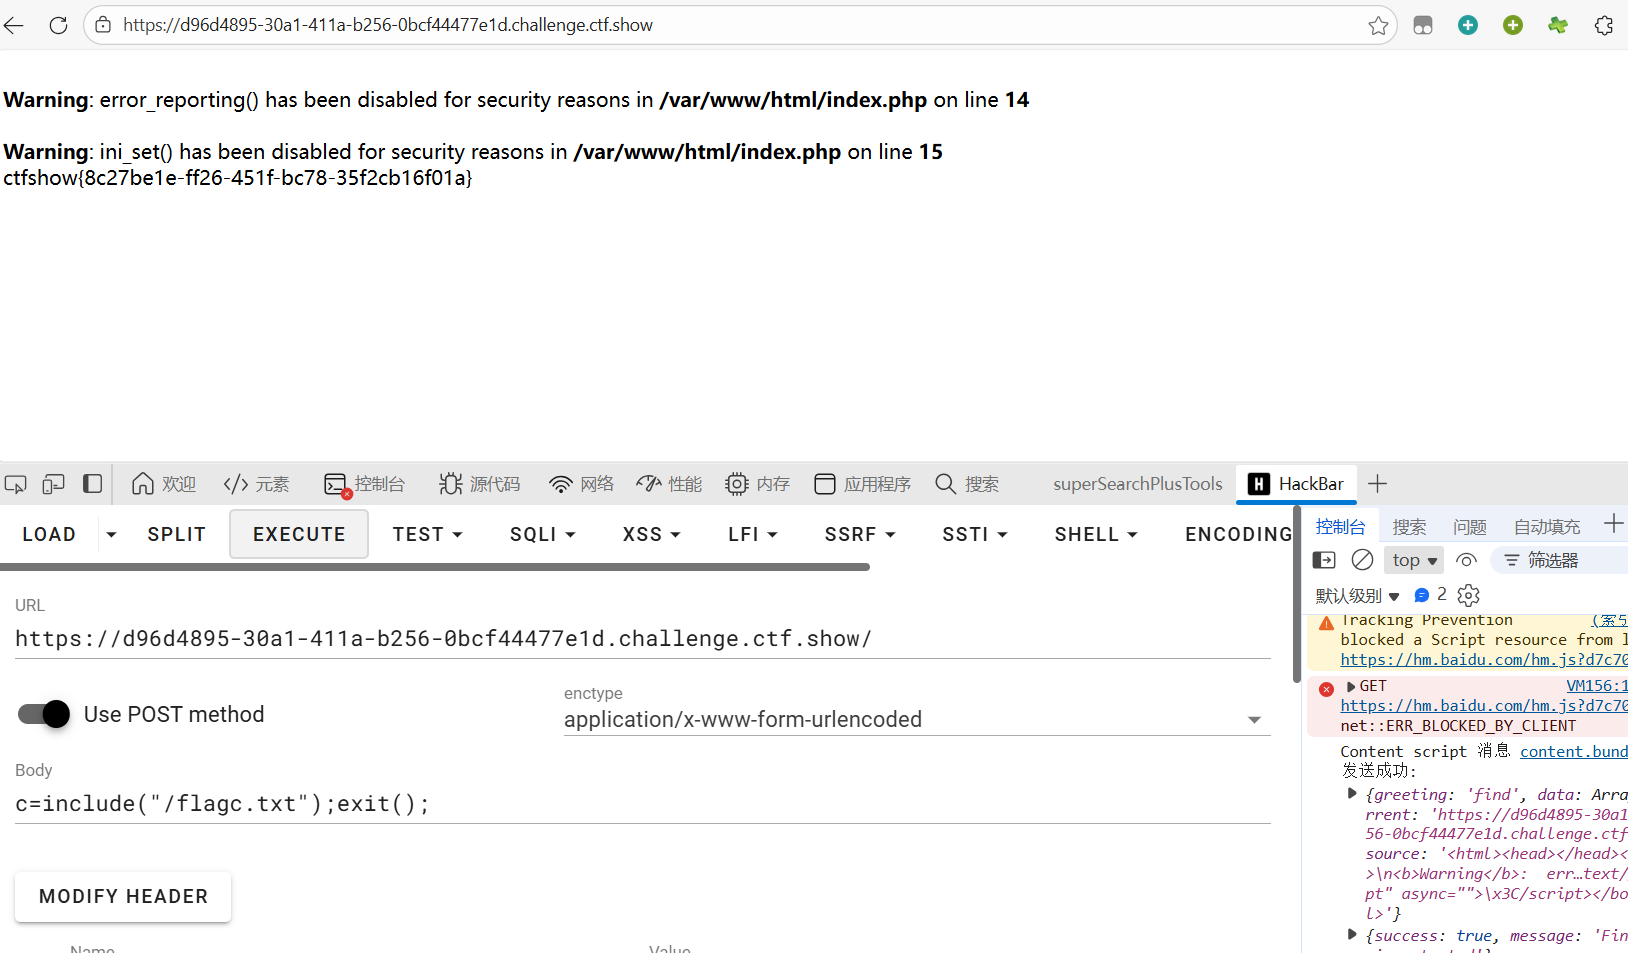Image resolution: width=1628 pixels, height=953 pixels.
Task: Expand the {greeting: 'find'} object
Action: [x=1353, y=794]
